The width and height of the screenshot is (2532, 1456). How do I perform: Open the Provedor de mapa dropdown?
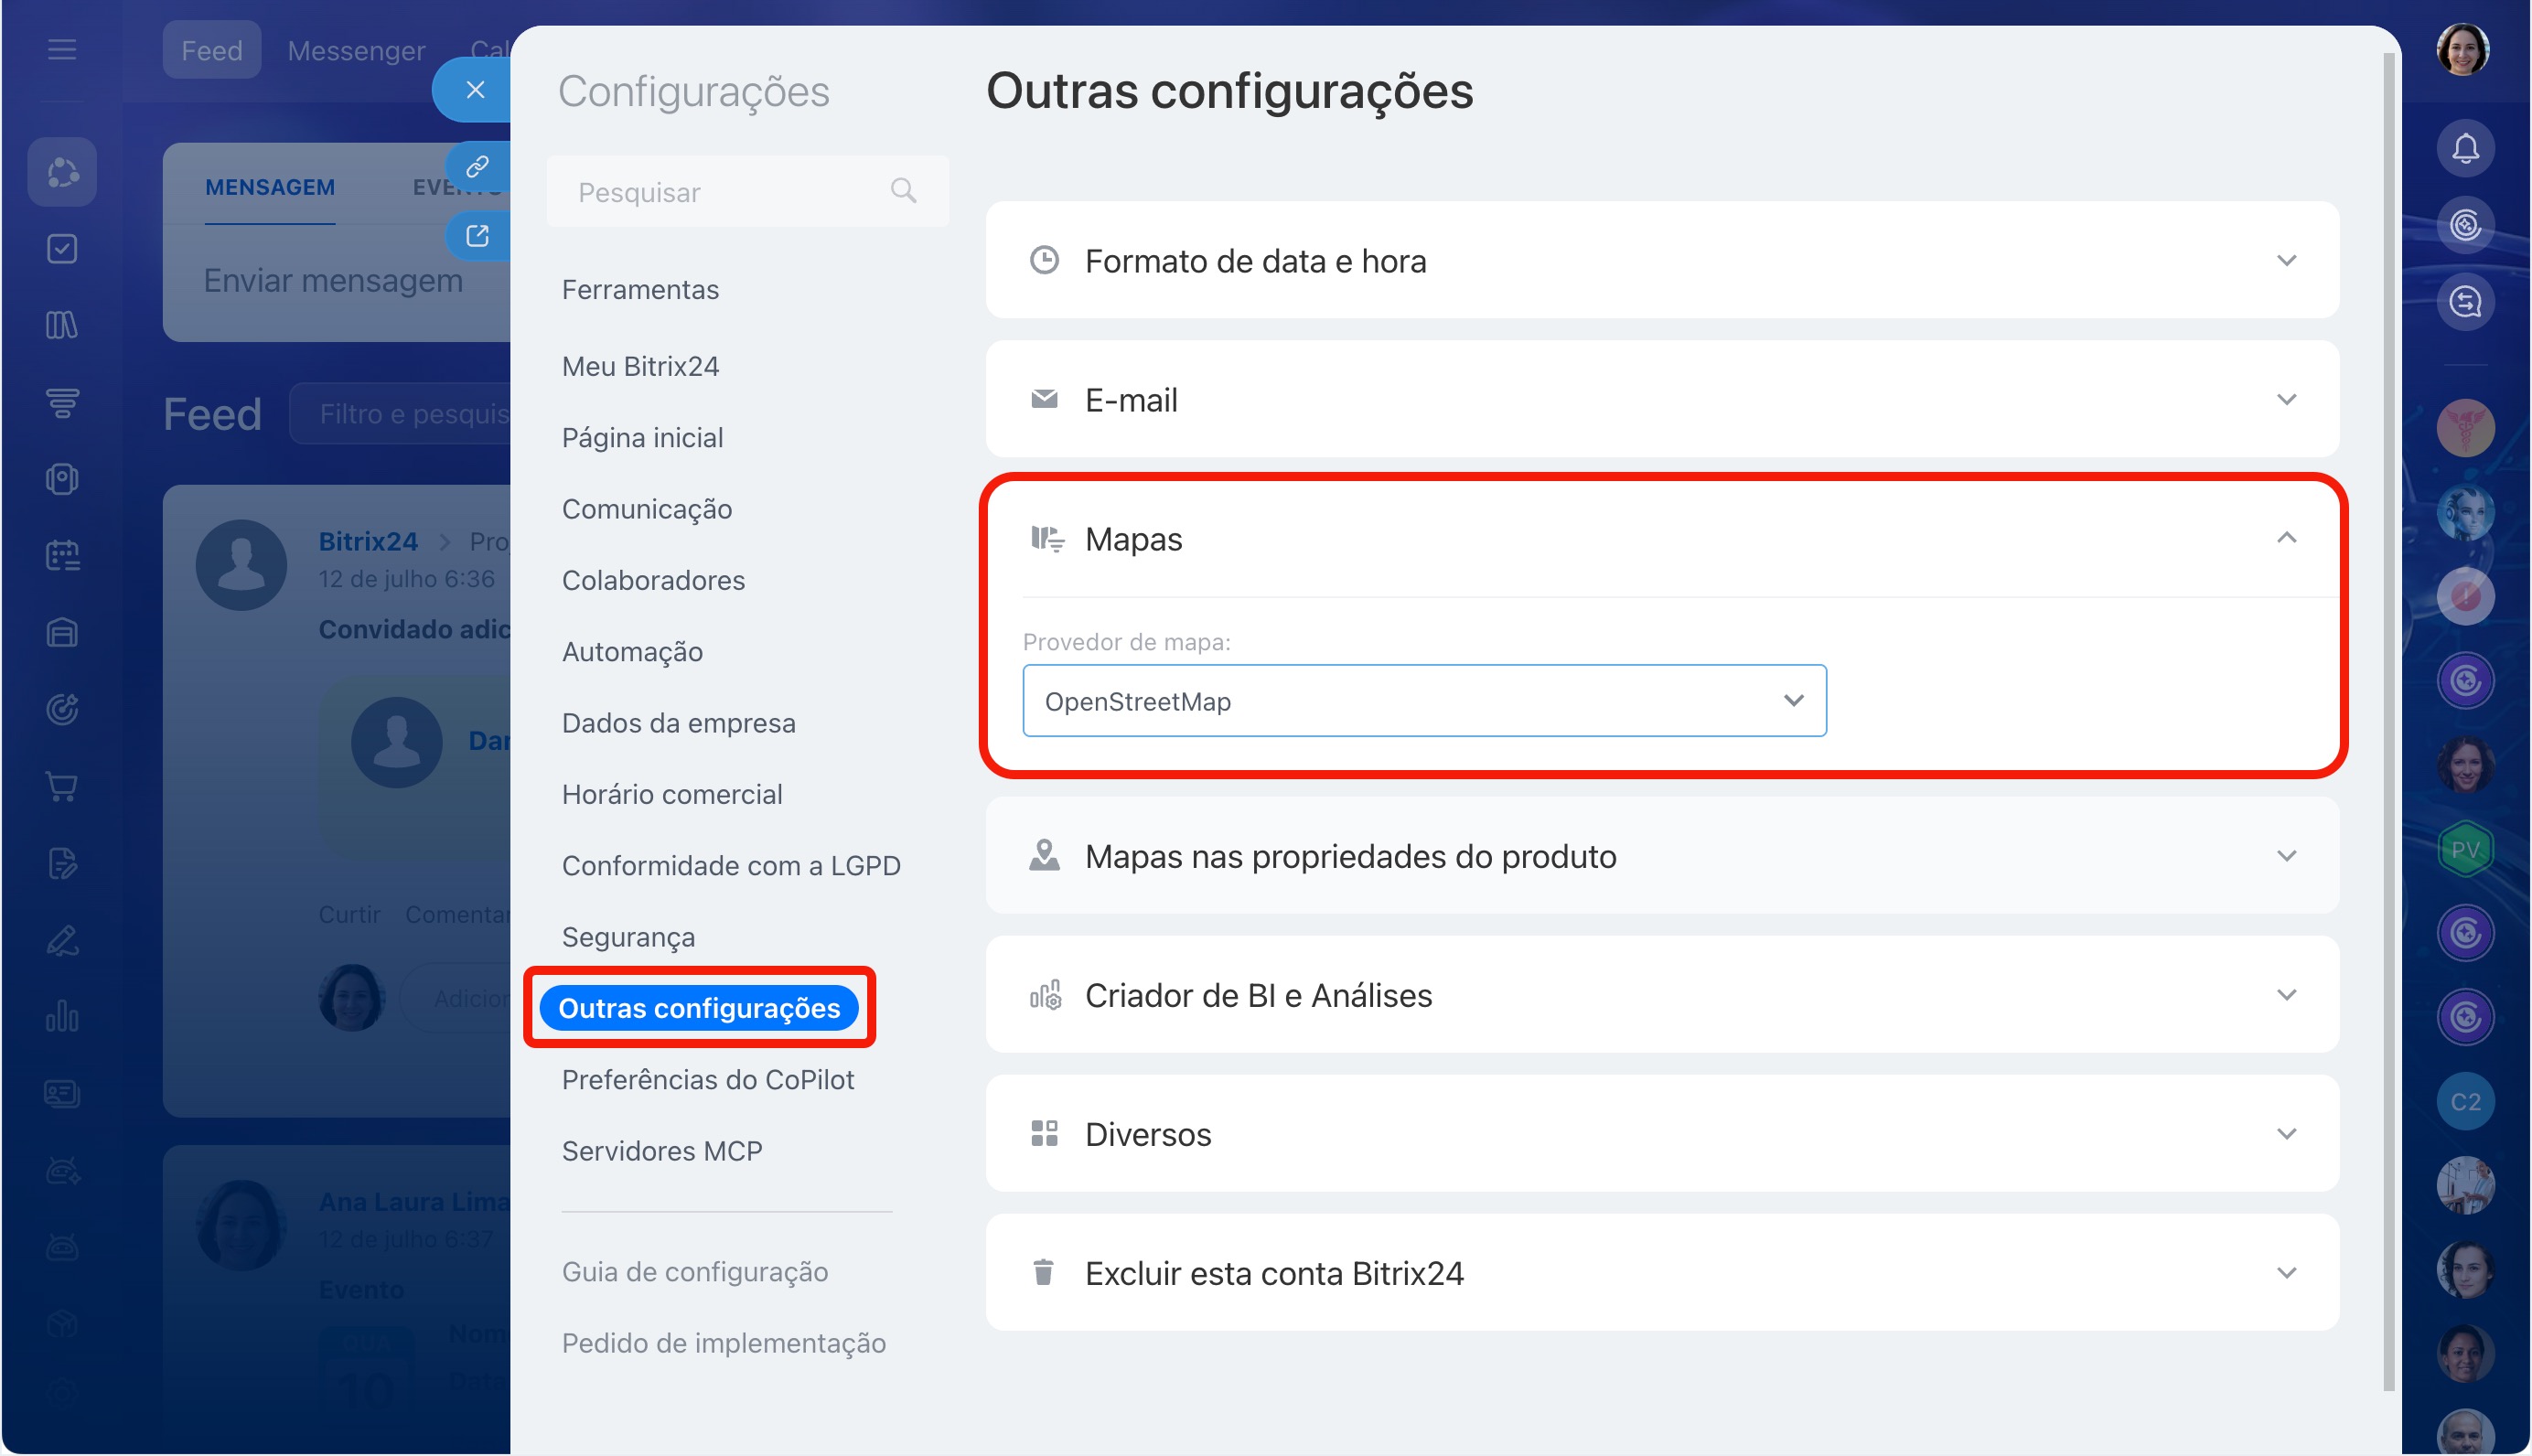pyautogui.click(x=1424, y=701)
